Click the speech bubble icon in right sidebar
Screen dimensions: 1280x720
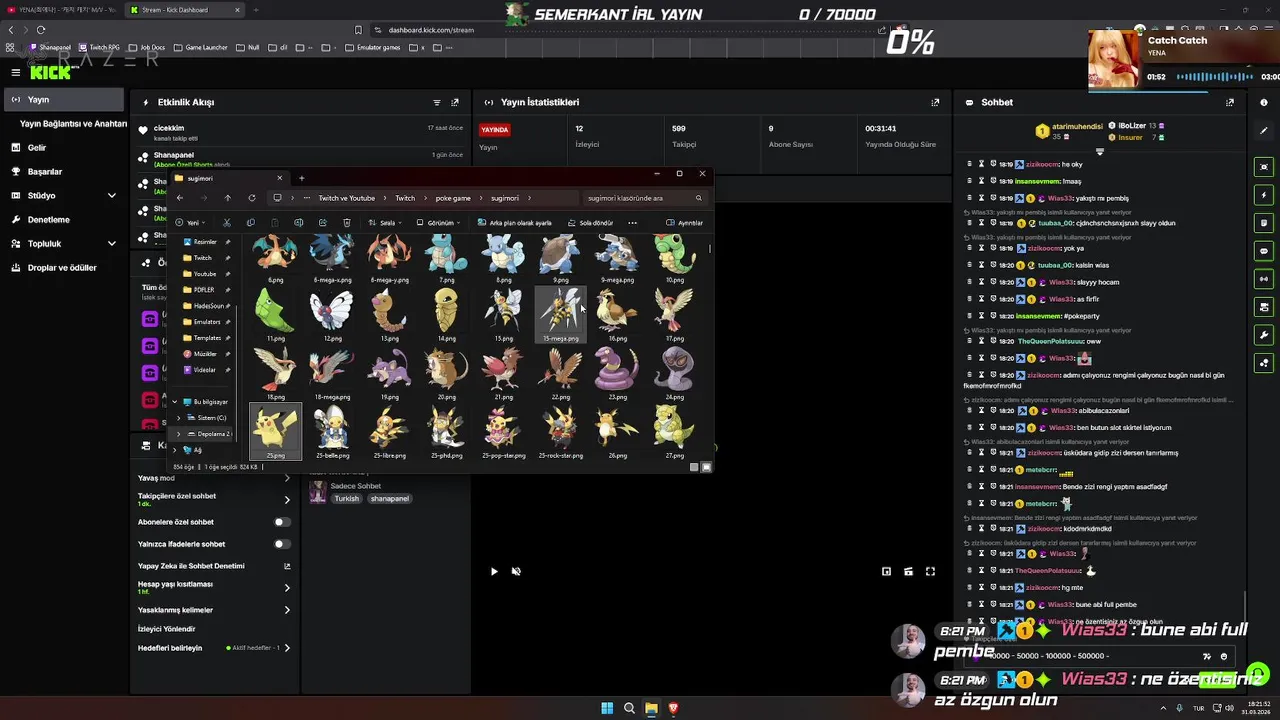(x=1264, y=251)
